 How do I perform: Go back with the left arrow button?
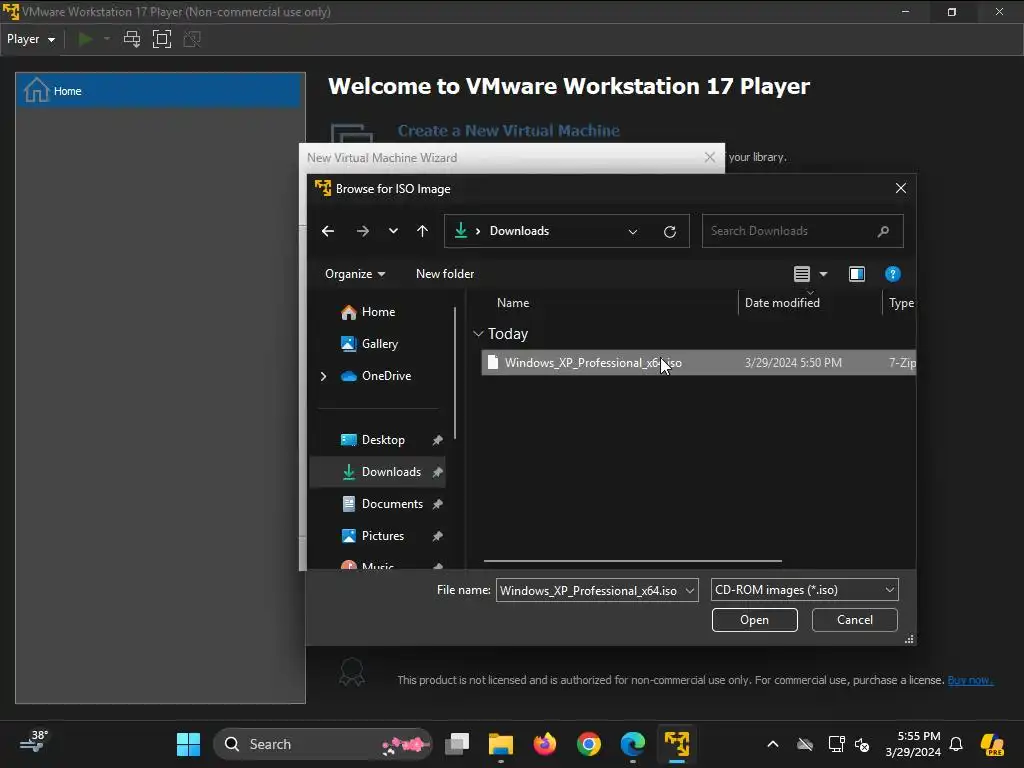click(x=328, y=231)
